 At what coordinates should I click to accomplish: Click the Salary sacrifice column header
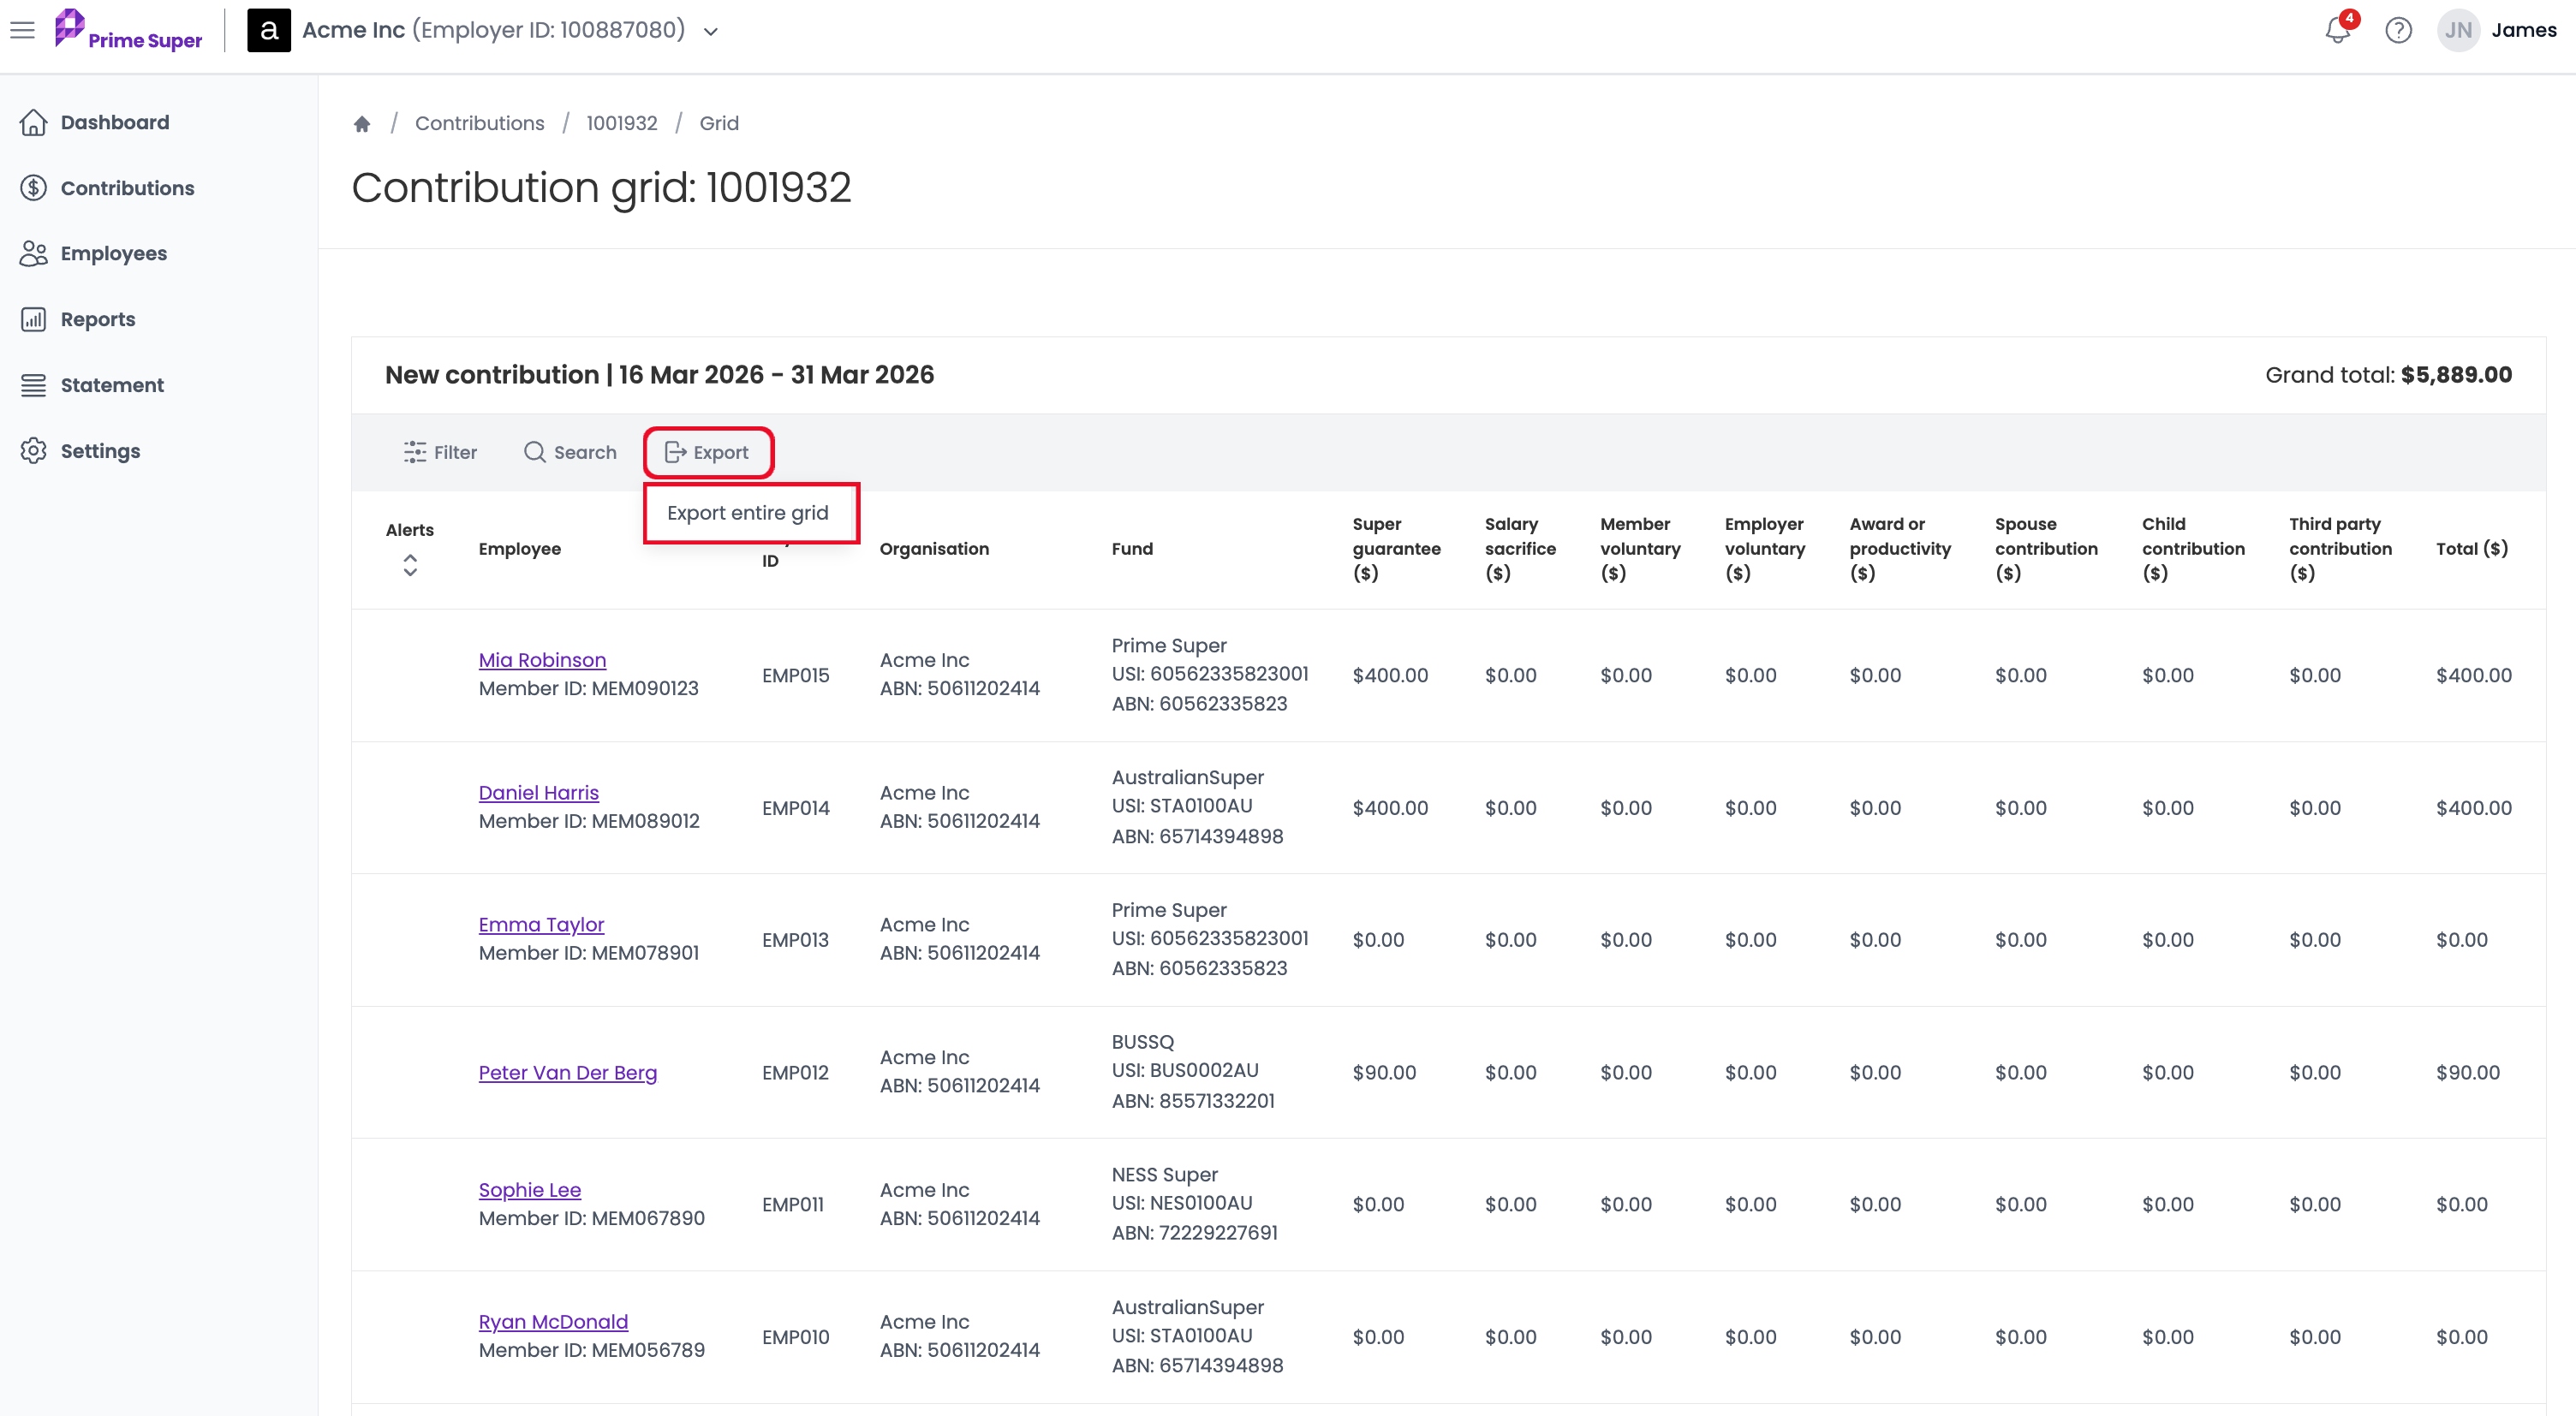point(1520,549)
